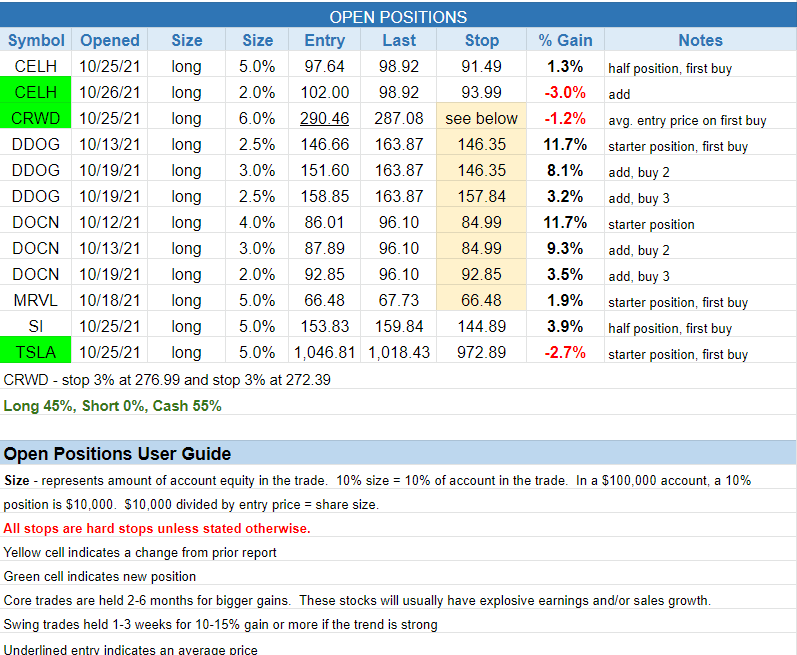Click the Entry column header

pos(324,40)
